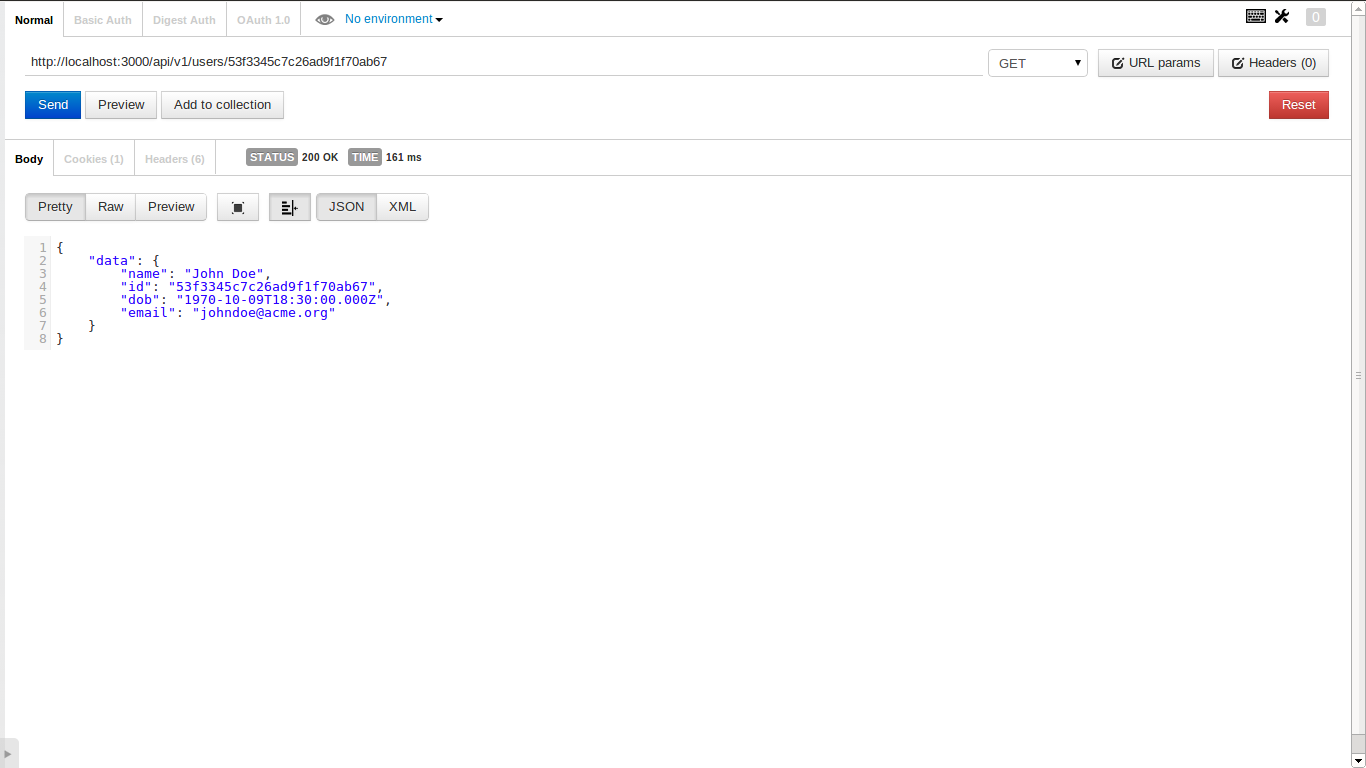Click the "200 OK" status text
The image size is (1366, 768).
coord(320,158)
